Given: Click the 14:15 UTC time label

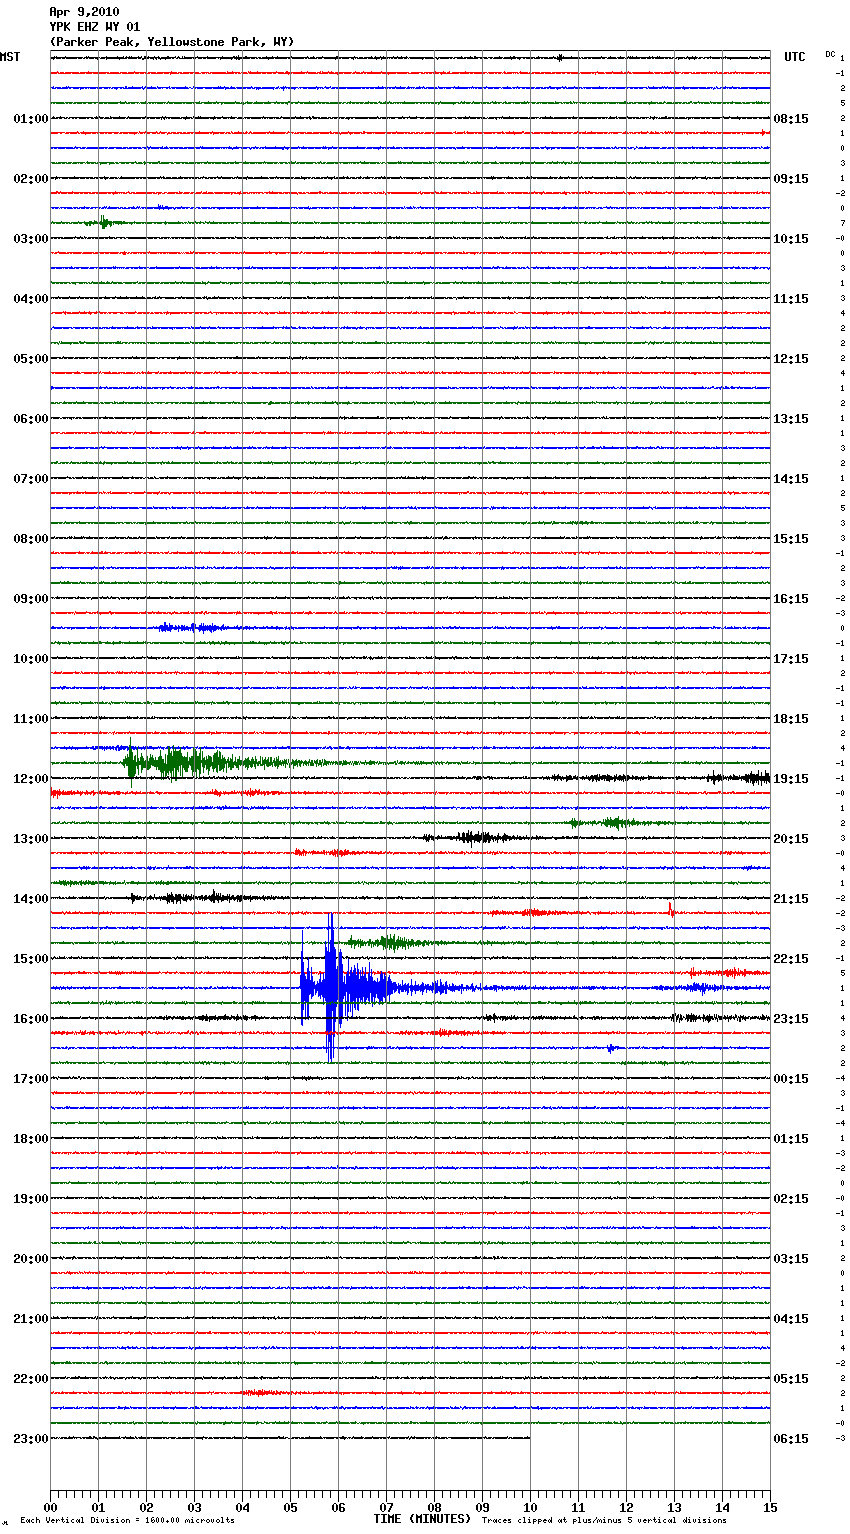Looking at the screenshot, I should [x=791, y=479].
